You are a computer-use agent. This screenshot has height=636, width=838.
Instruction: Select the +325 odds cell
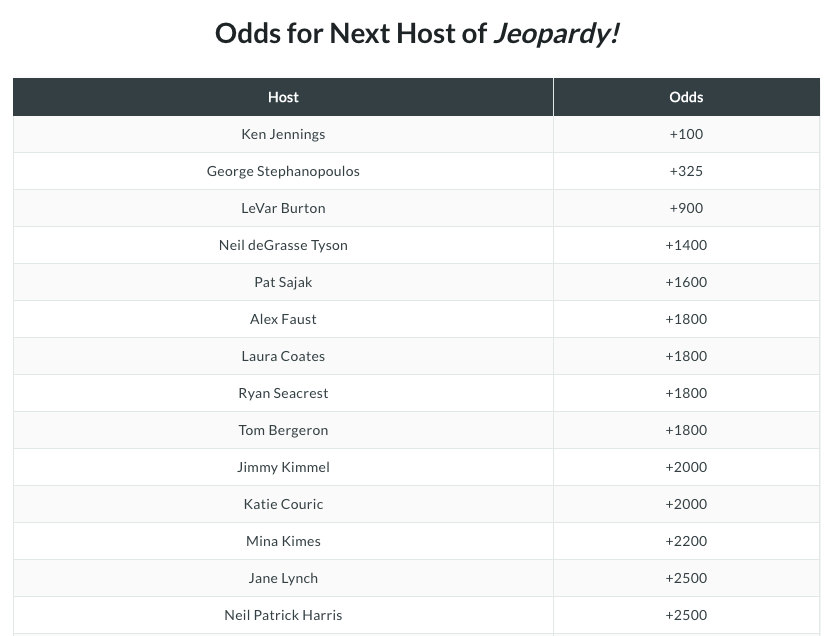coord(686,171)
